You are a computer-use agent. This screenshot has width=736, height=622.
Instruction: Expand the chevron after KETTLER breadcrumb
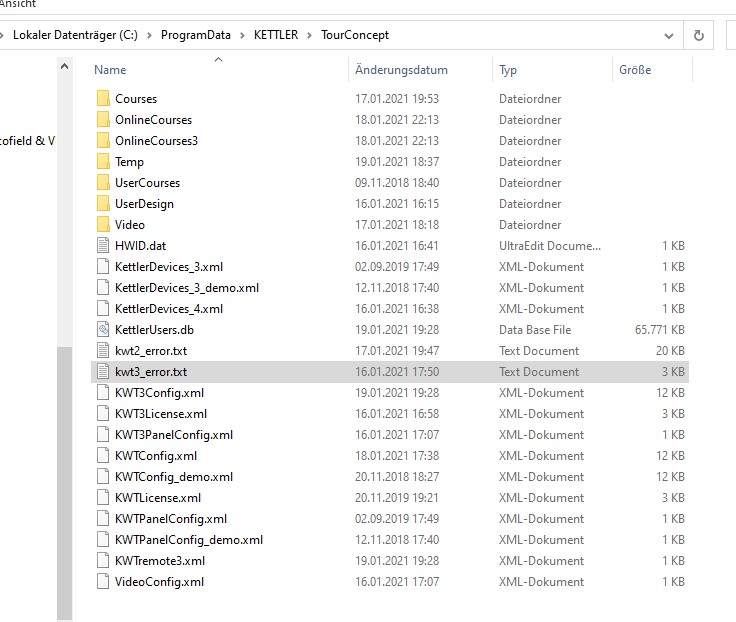click(309, 36)
